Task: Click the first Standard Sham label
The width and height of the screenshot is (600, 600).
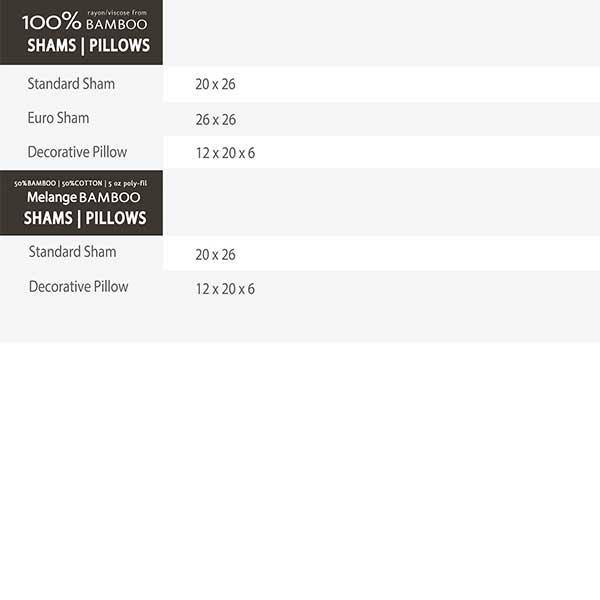Action: pos(71,84)
